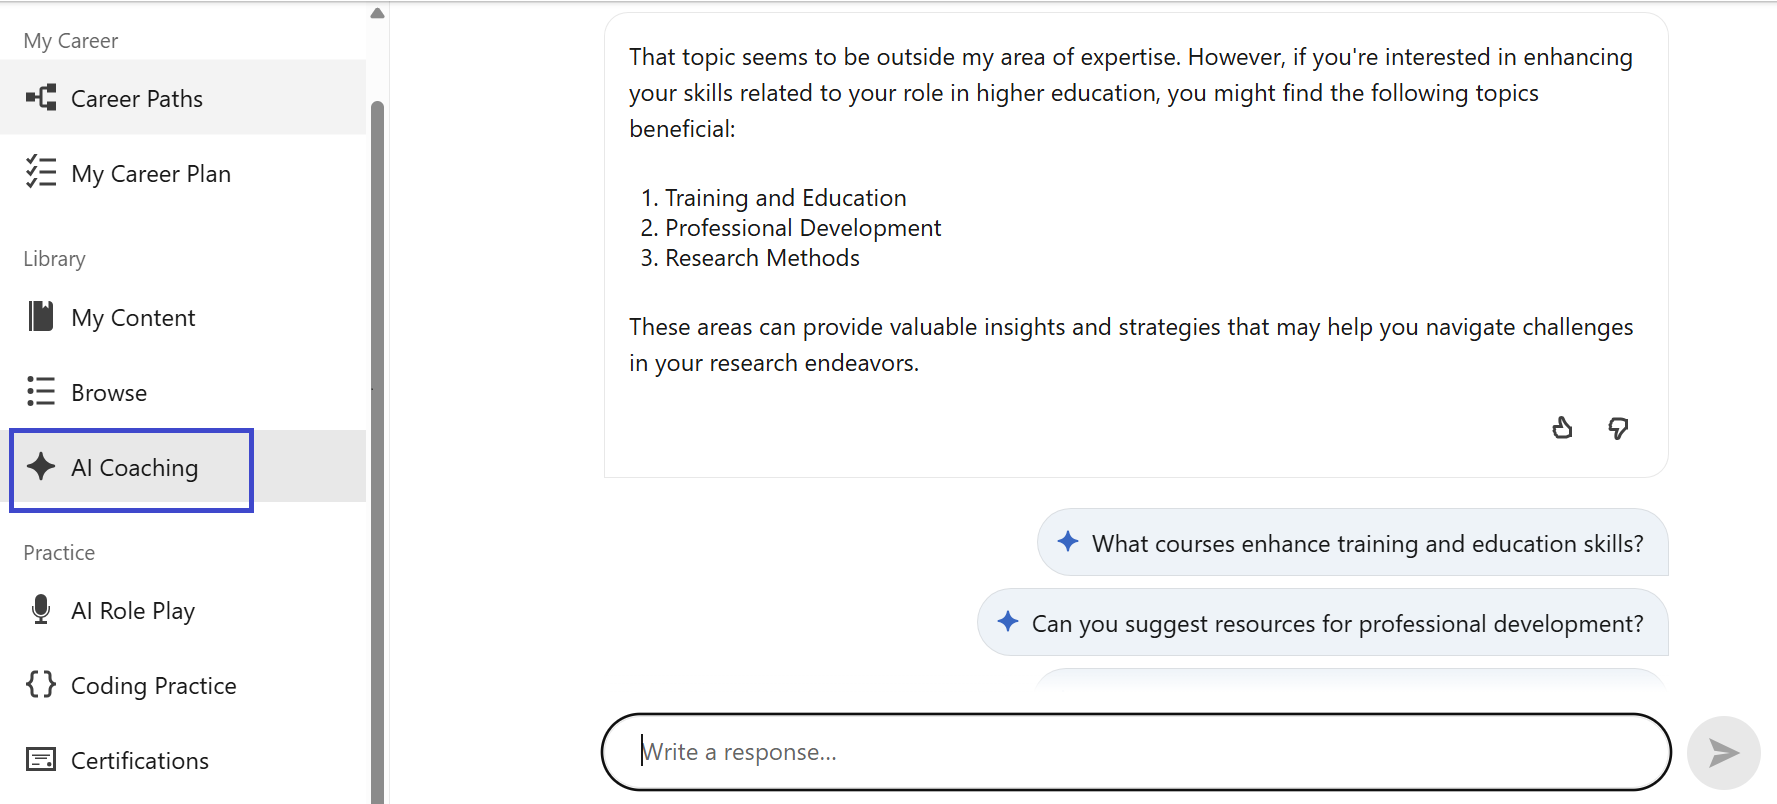The width and height of the screenshot is (1777, 804).
Task: Go to Coding Practice section
Action: click(x=154, y=686)
